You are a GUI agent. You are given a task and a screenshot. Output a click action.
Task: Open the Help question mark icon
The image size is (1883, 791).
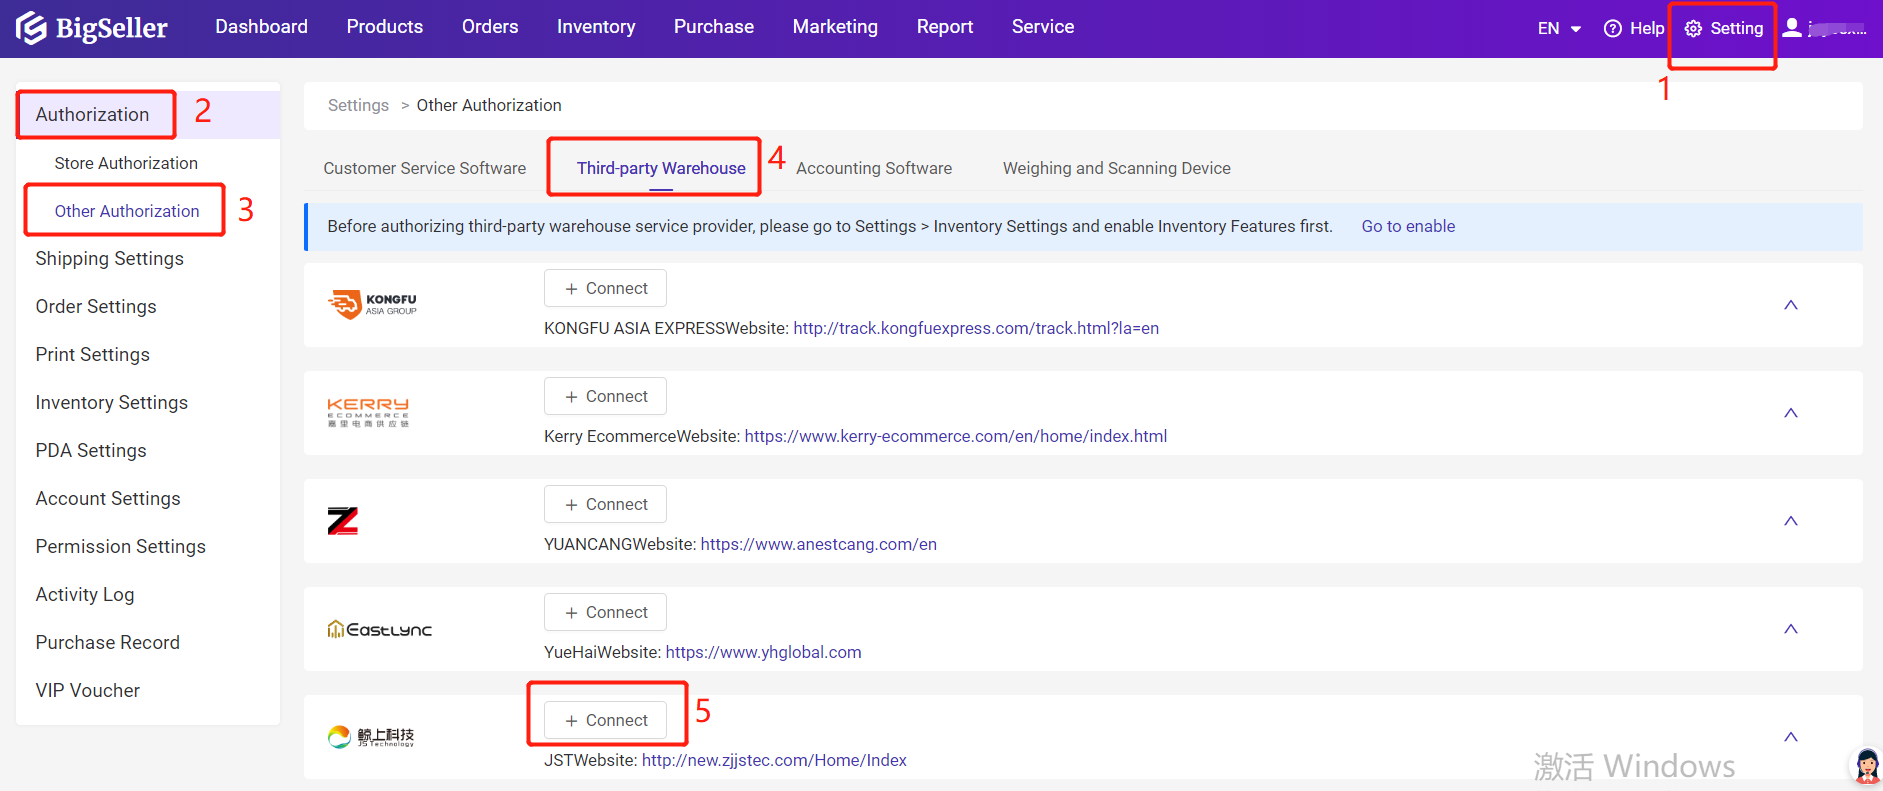coord(1612,29)
